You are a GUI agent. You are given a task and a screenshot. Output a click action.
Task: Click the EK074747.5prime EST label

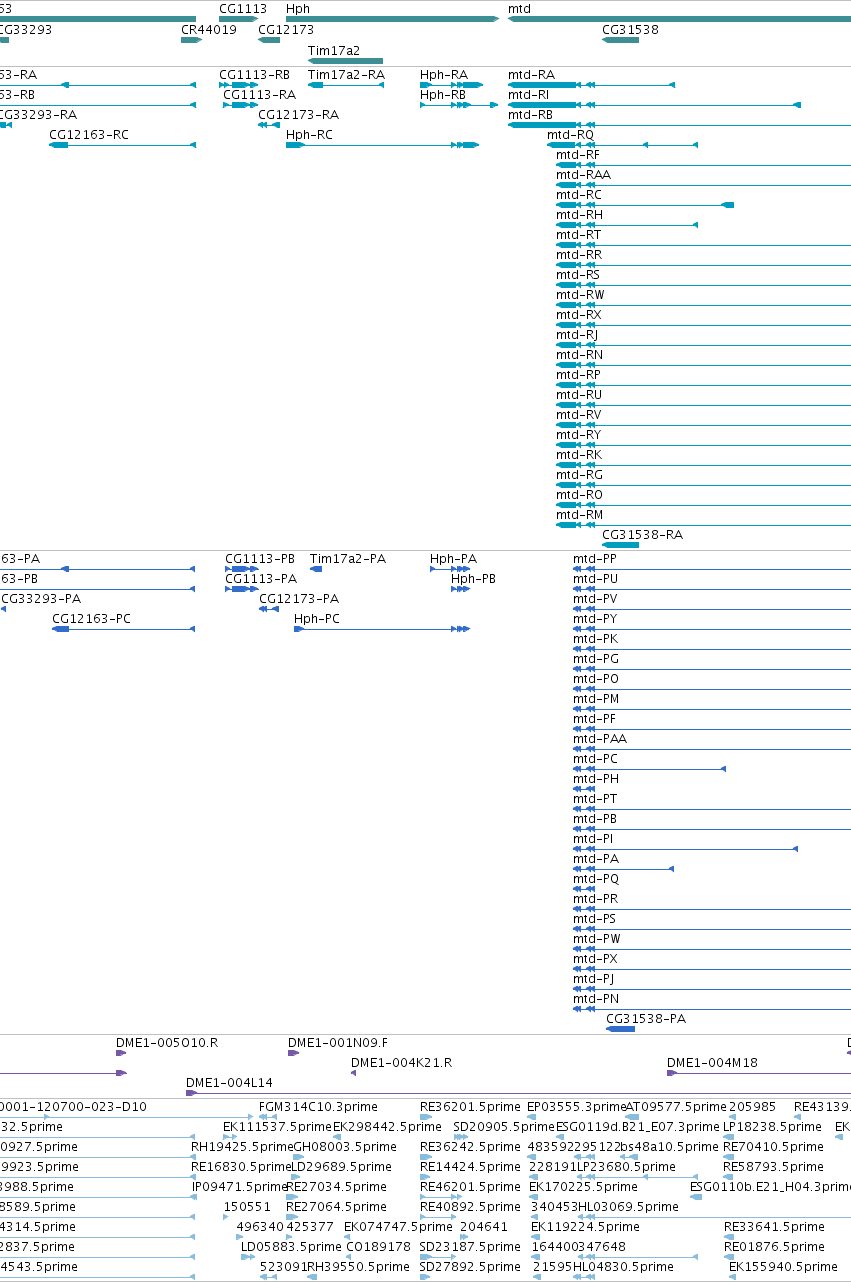point(398,1227)
